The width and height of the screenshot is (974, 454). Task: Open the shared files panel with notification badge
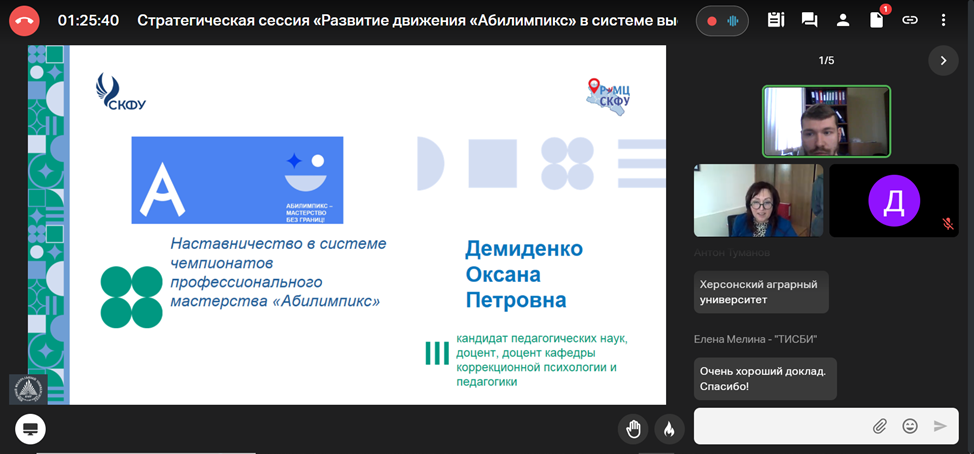pos(876,20)
